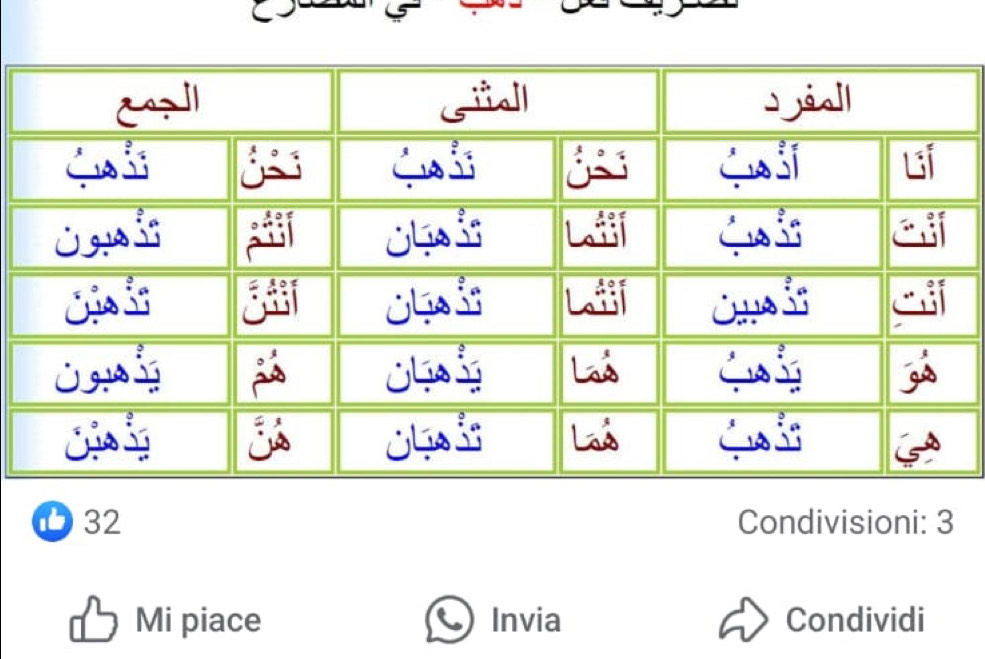
Task: Click the المثنى table header cell
Action: pos(498,101)
